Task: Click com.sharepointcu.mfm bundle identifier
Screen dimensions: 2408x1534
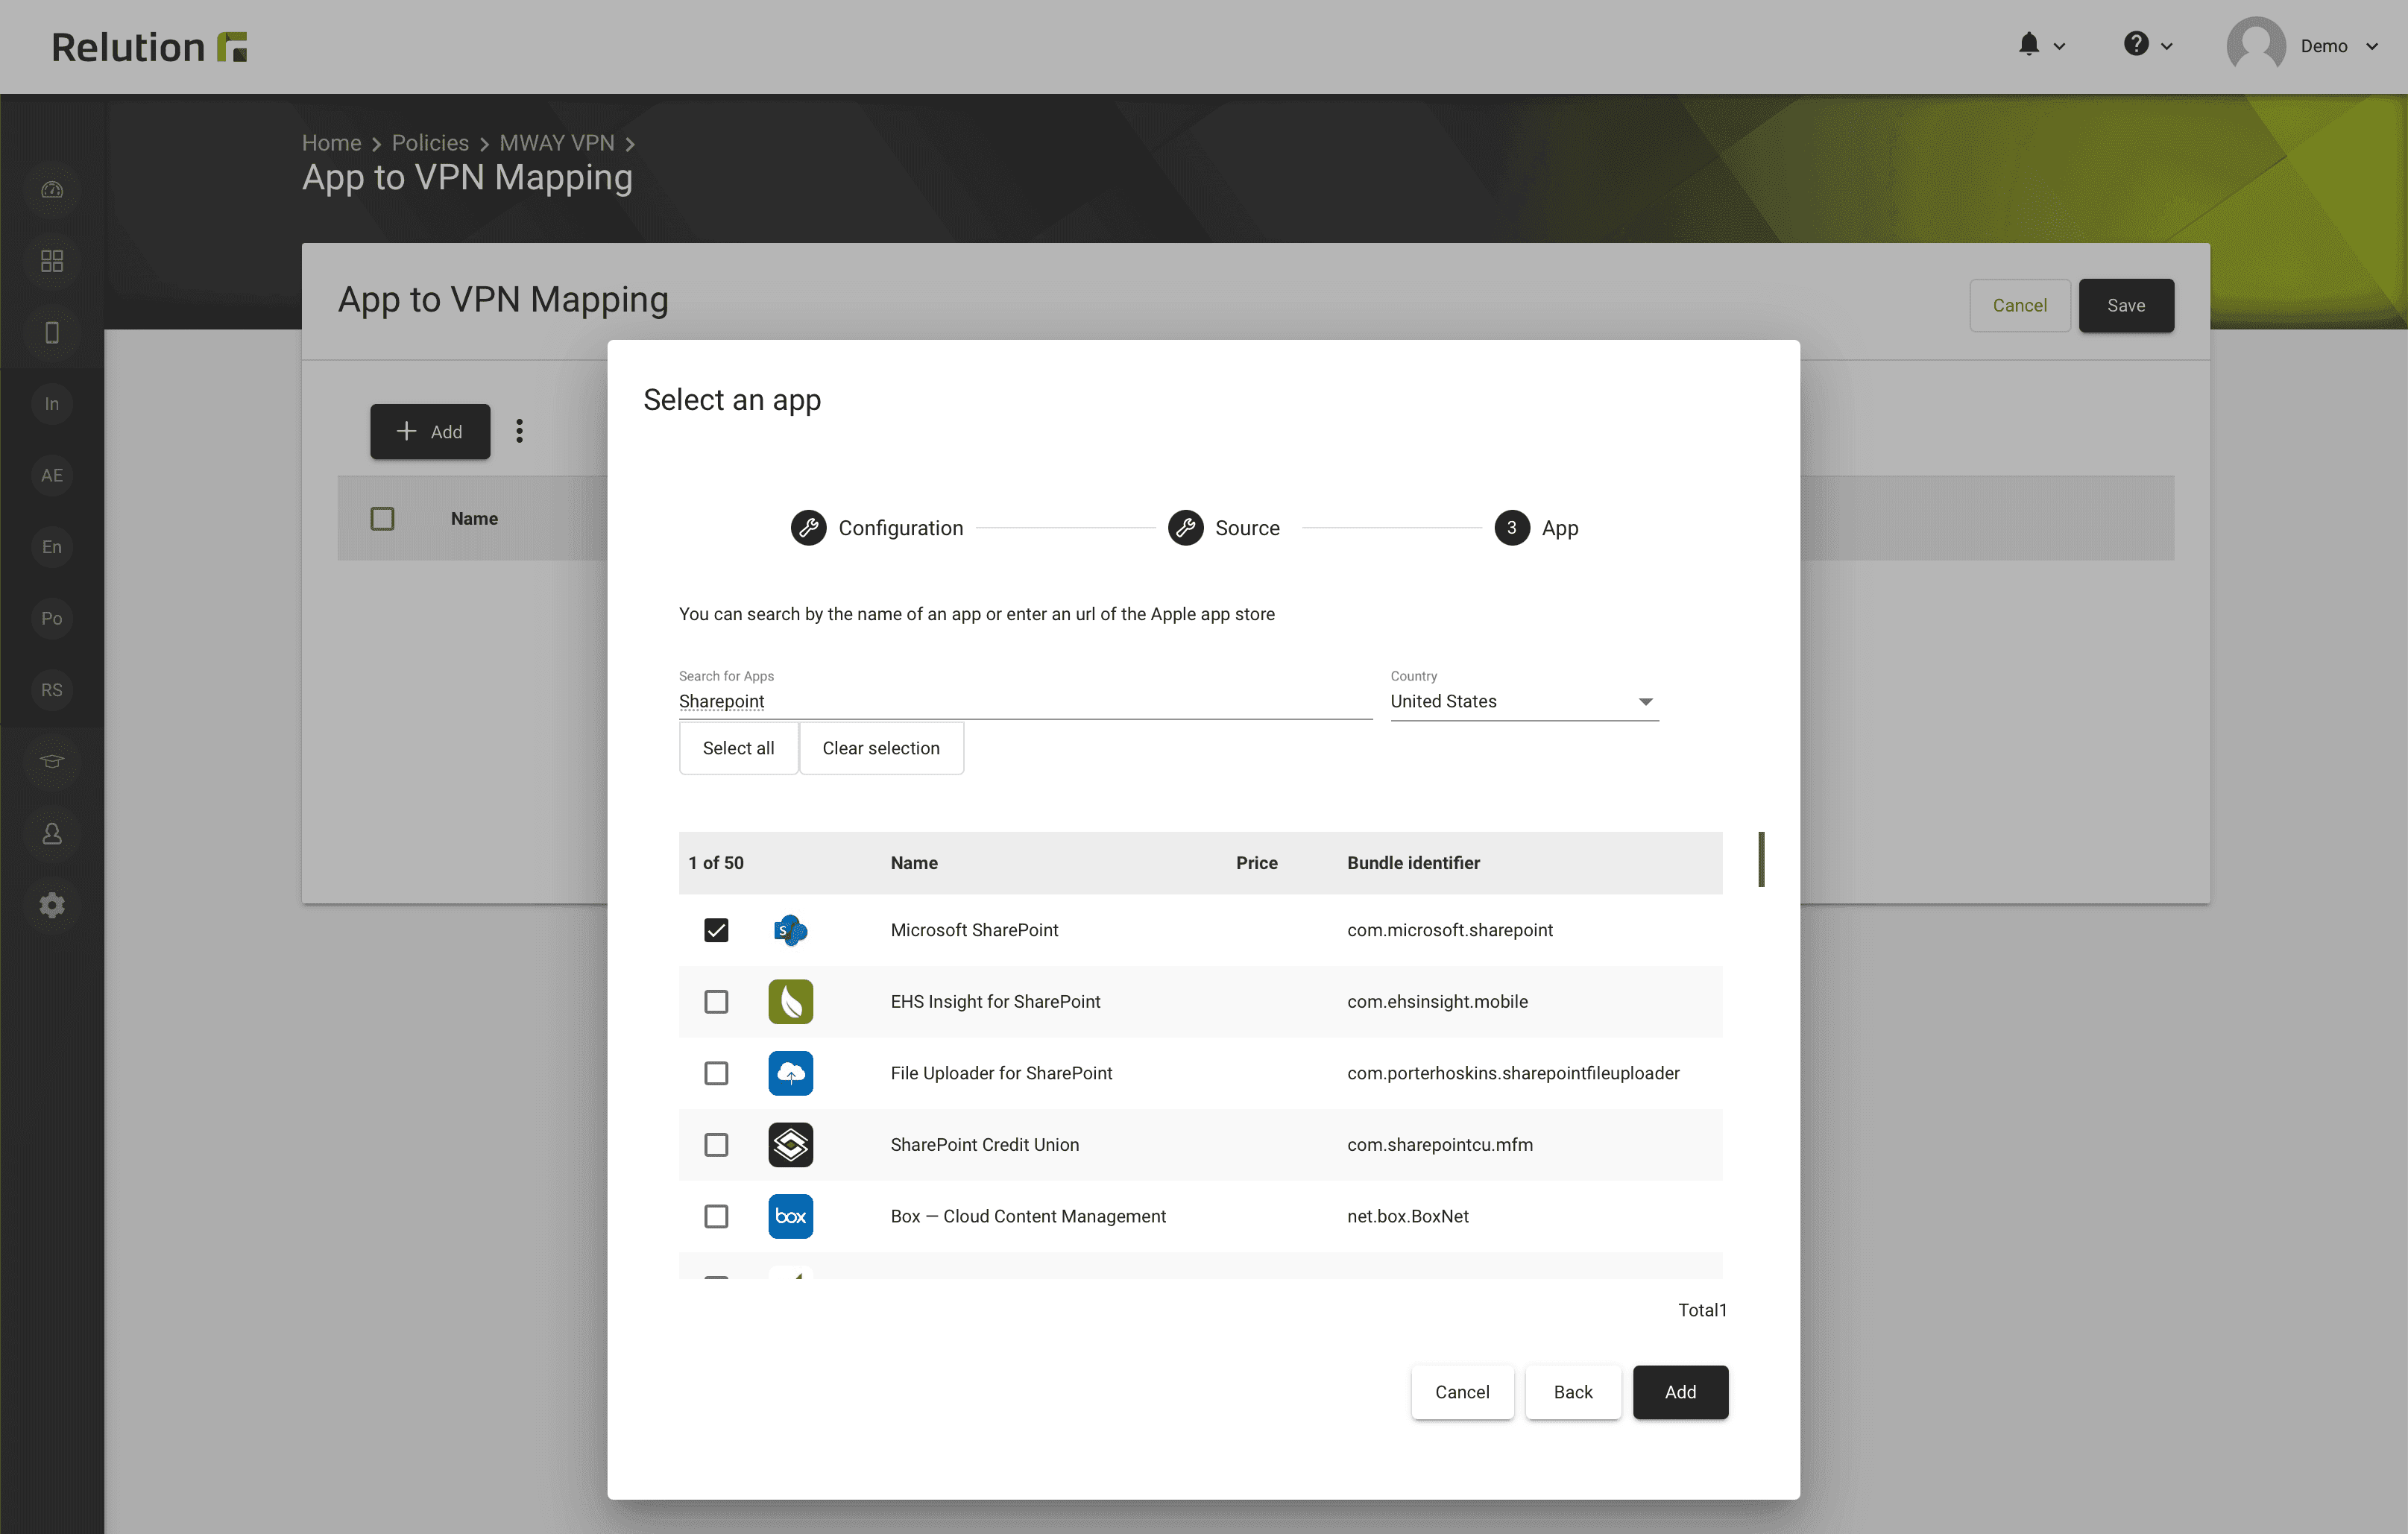Action: pyautogui.click(x=1439, y=1145)
